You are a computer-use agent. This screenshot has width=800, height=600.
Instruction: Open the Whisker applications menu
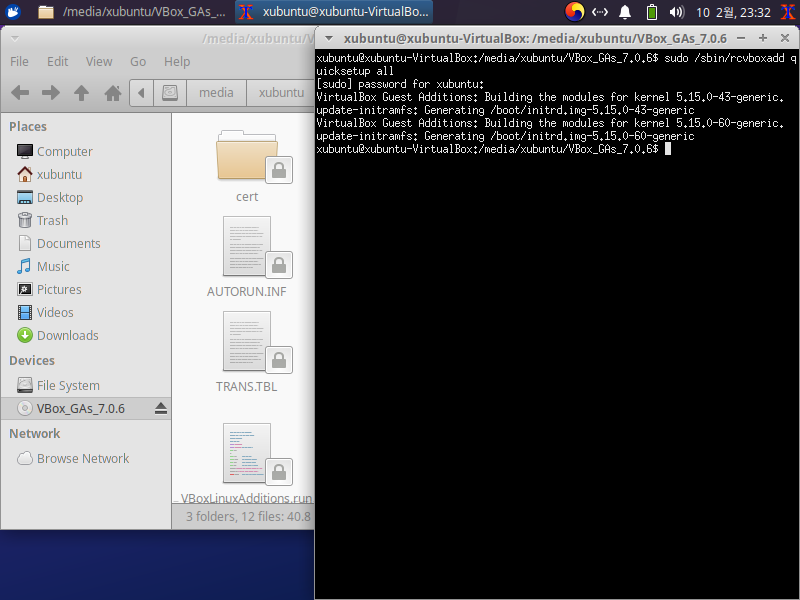point(13,11)
